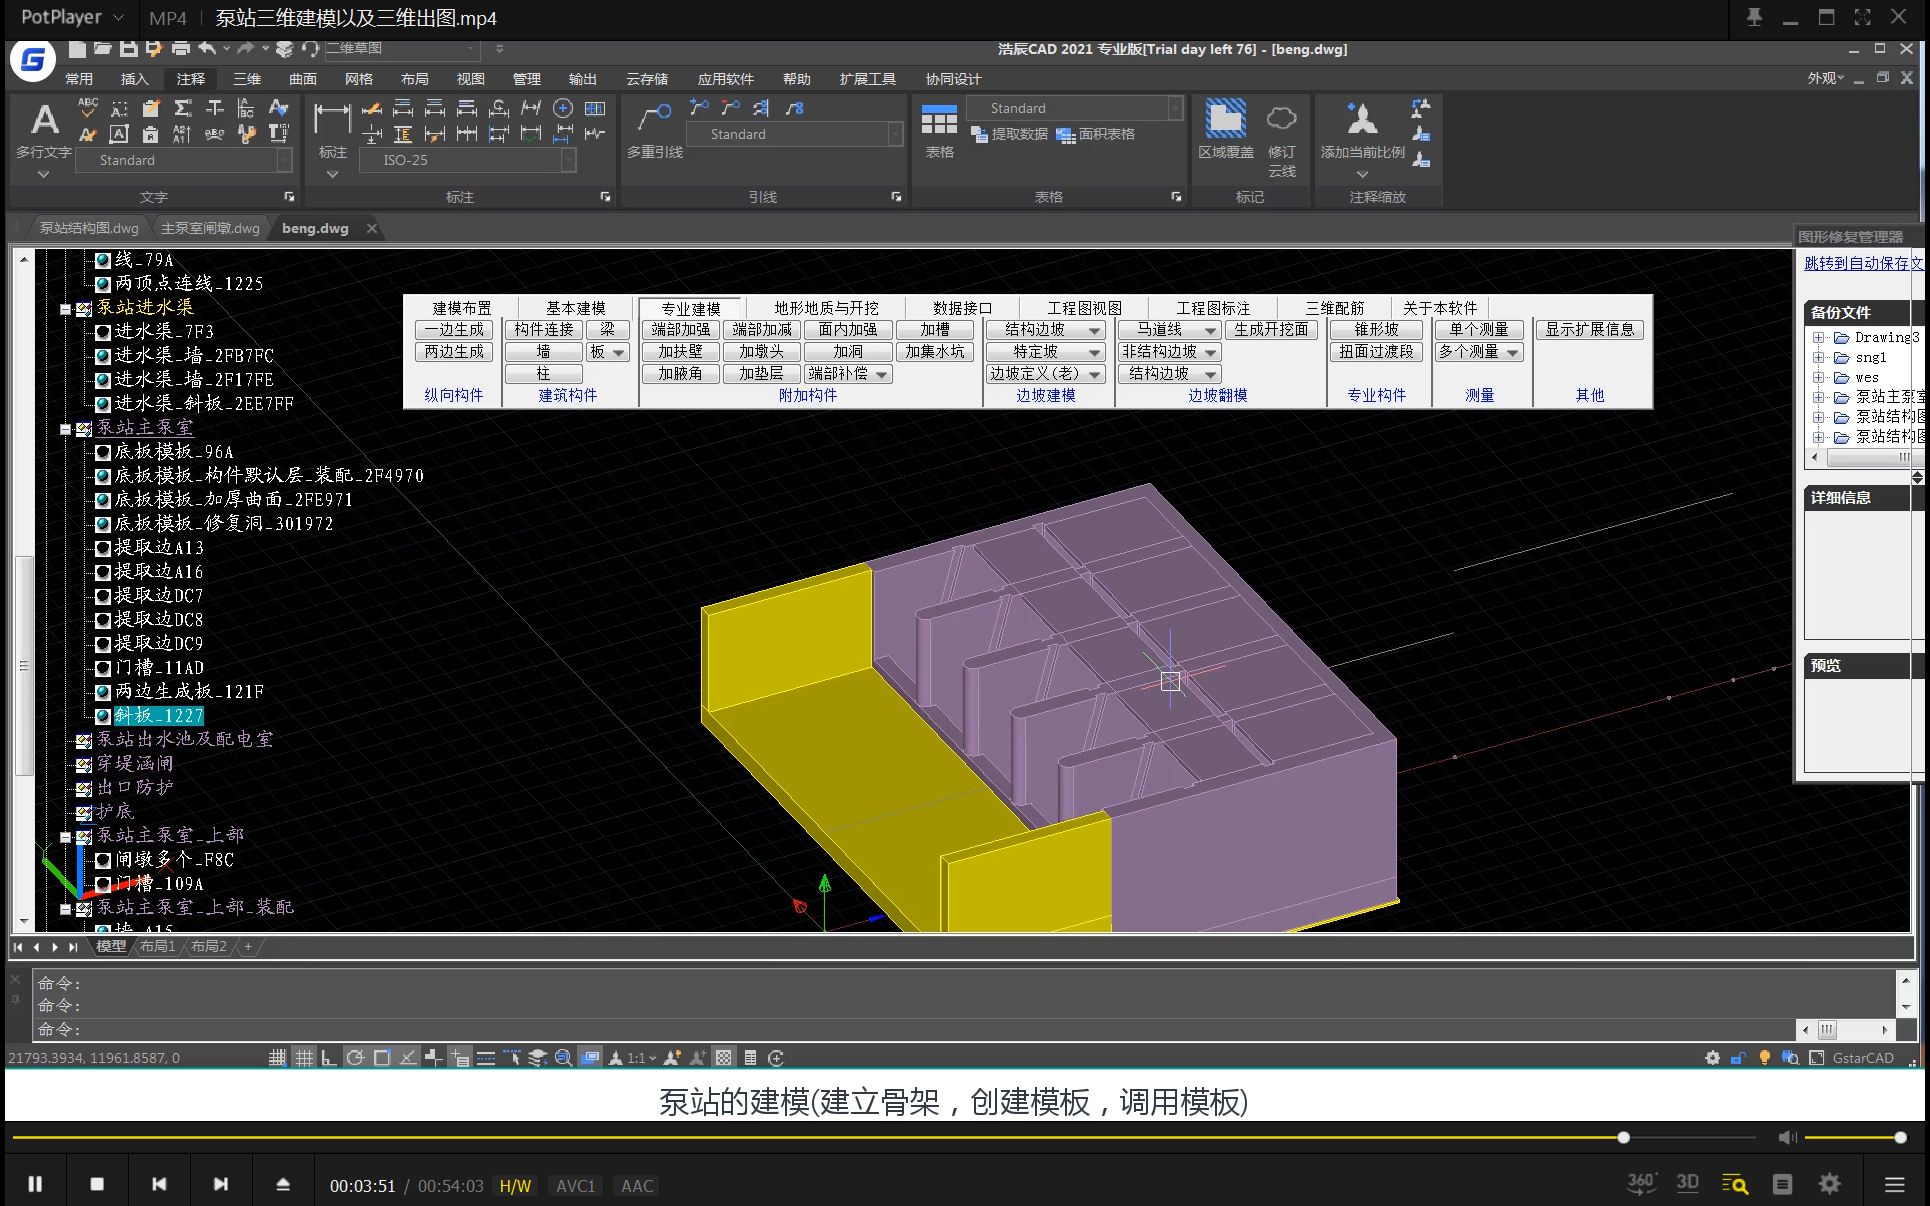The width and height of the screenshot is (1930, 1206).
Task: Toggle visibility icon of 斜板_1227
Action: 102,716
